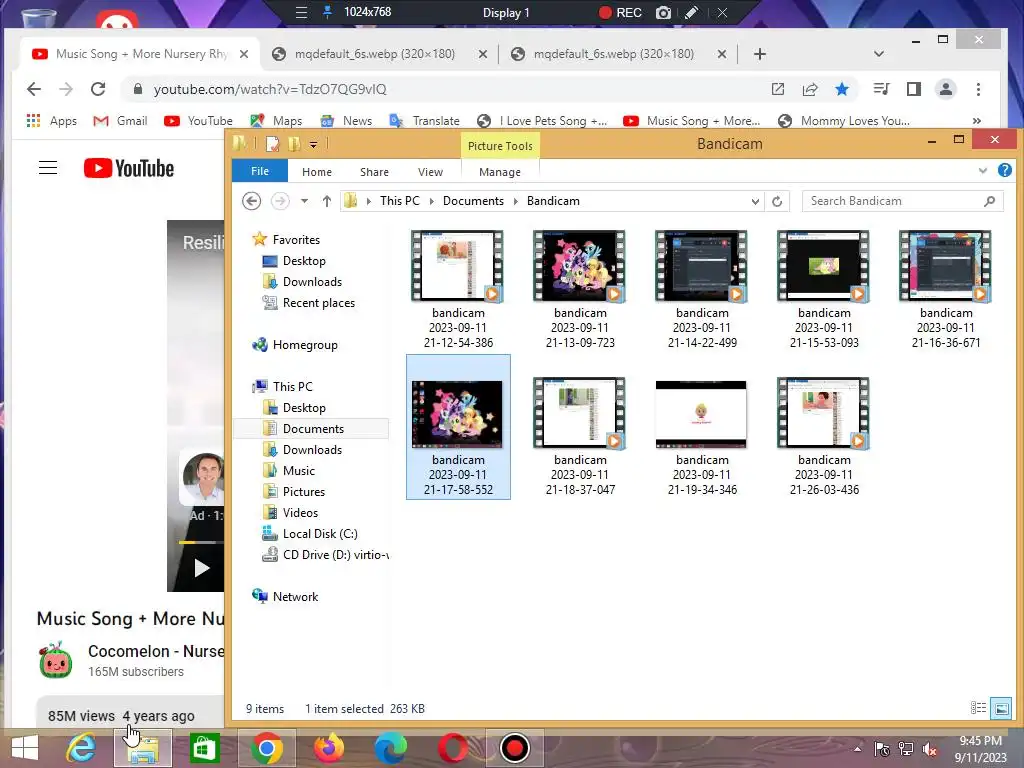Open Opera from the taskbar
The height and width of the screenshot is (768, 1024).
[x=453, y=748]
